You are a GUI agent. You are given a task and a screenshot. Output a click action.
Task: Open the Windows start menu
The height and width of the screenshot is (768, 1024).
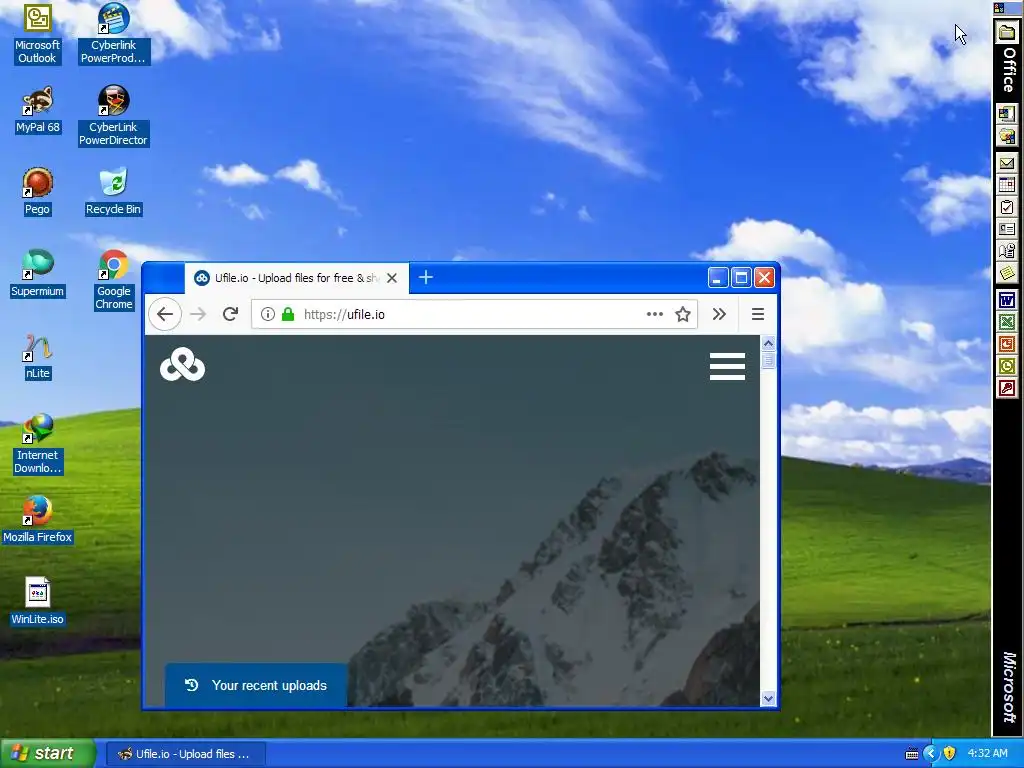click(x=48, y=754)
